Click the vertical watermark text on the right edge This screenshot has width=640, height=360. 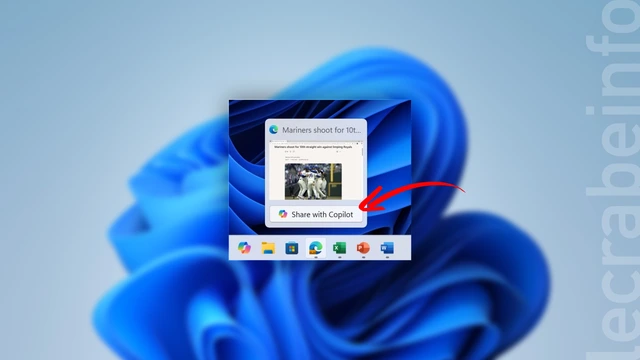612,180
